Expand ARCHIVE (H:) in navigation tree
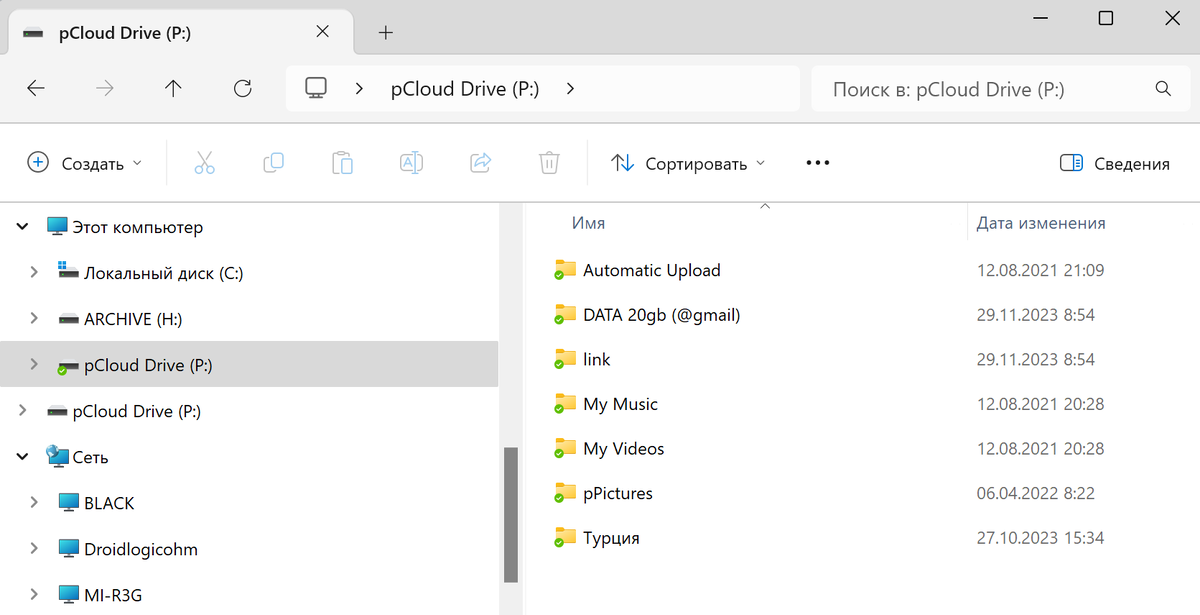 click(34, 319)
